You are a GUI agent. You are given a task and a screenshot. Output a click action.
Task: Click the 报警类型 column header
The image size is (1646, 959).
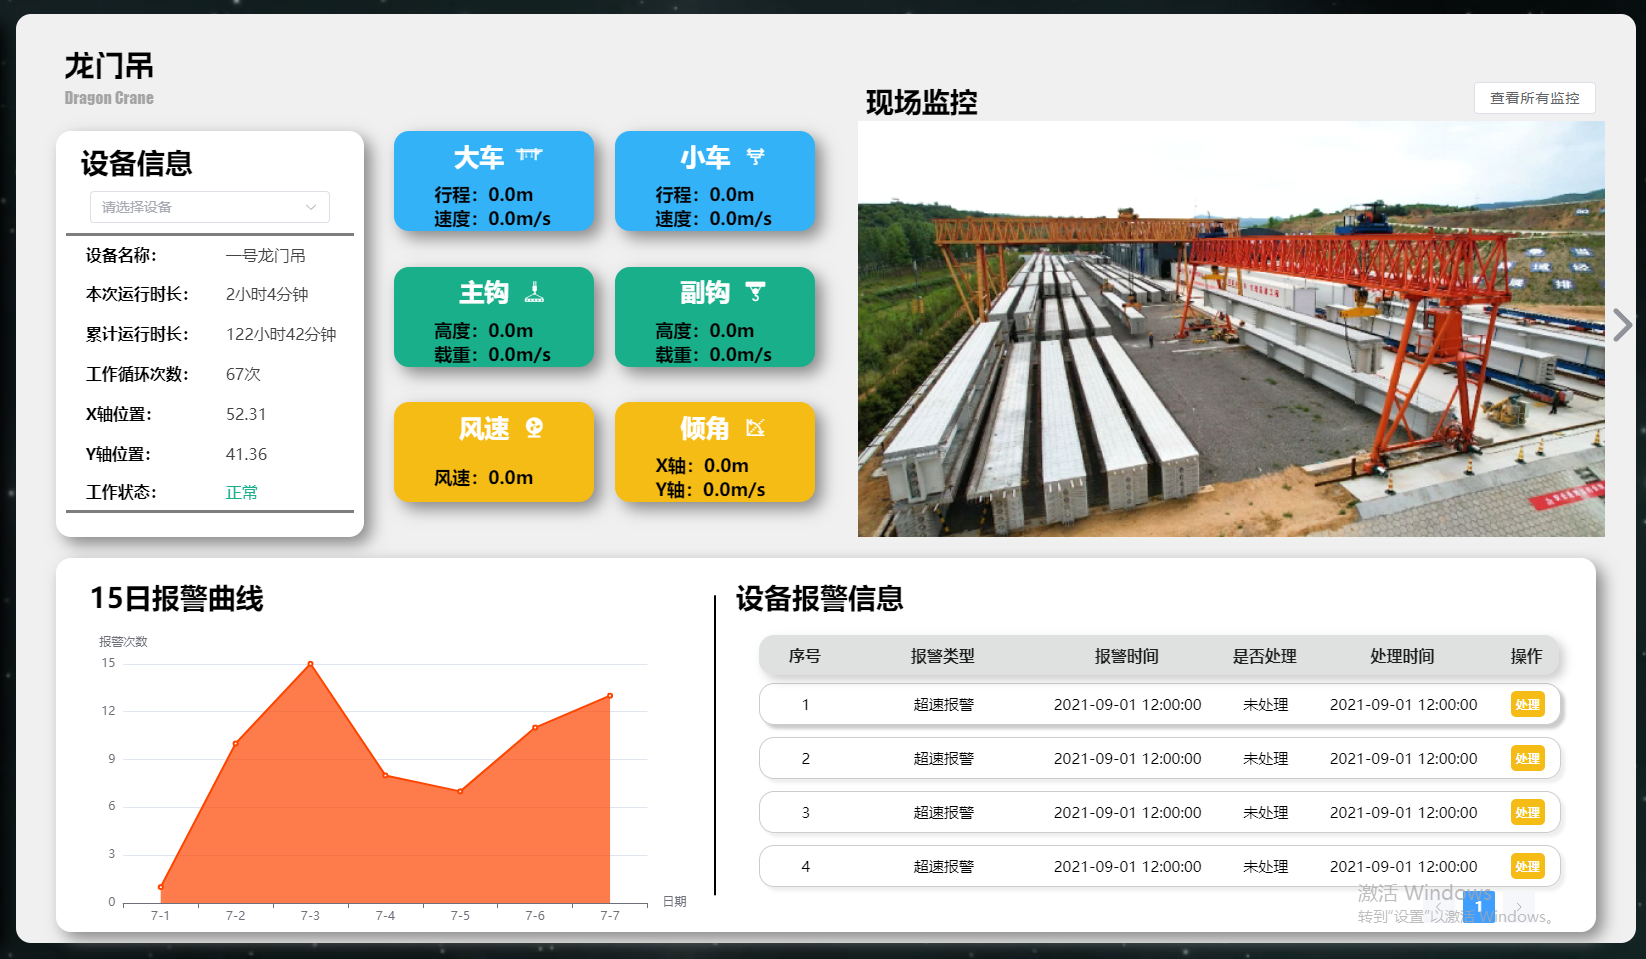pos(942,656)
